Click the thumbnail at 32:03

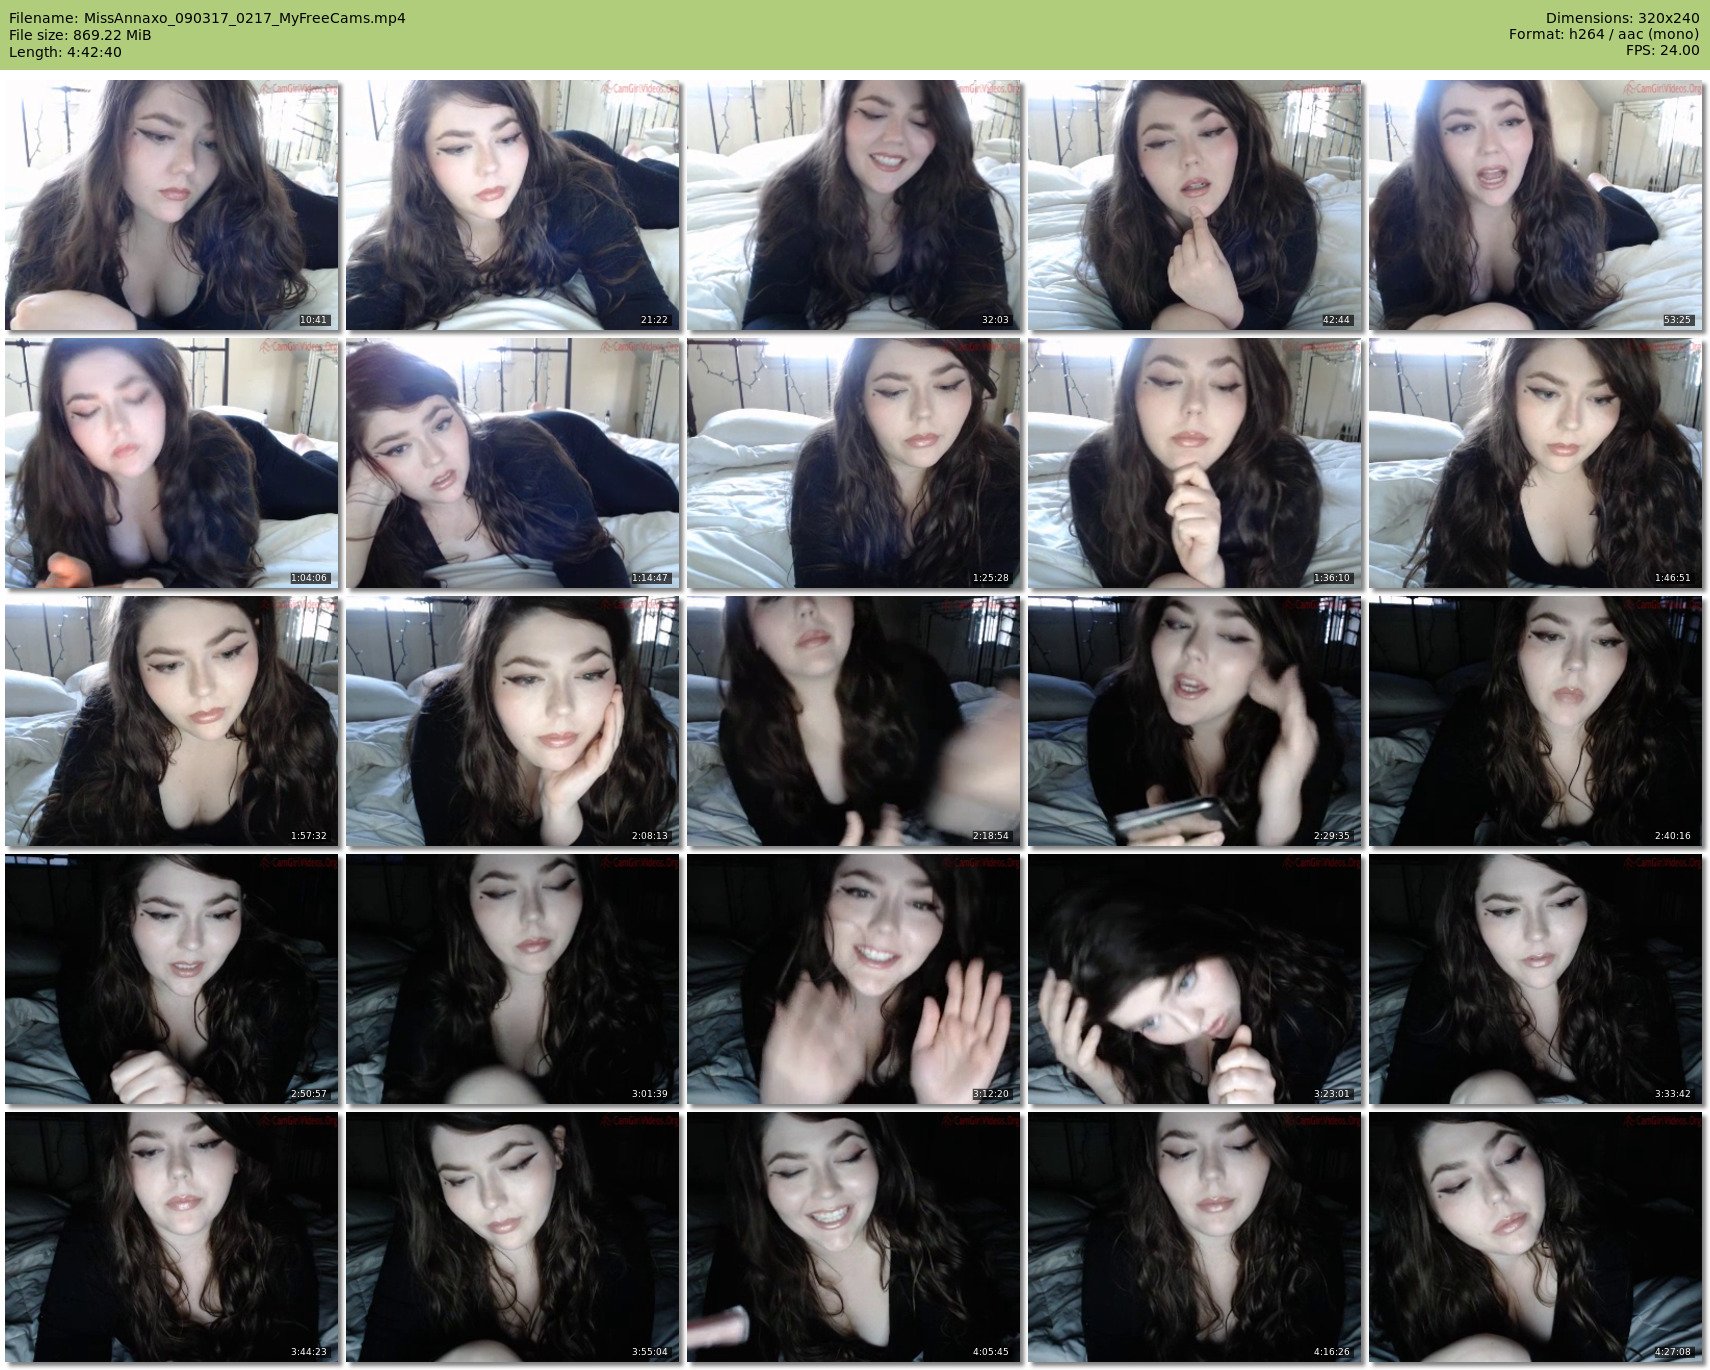(853, 205)
